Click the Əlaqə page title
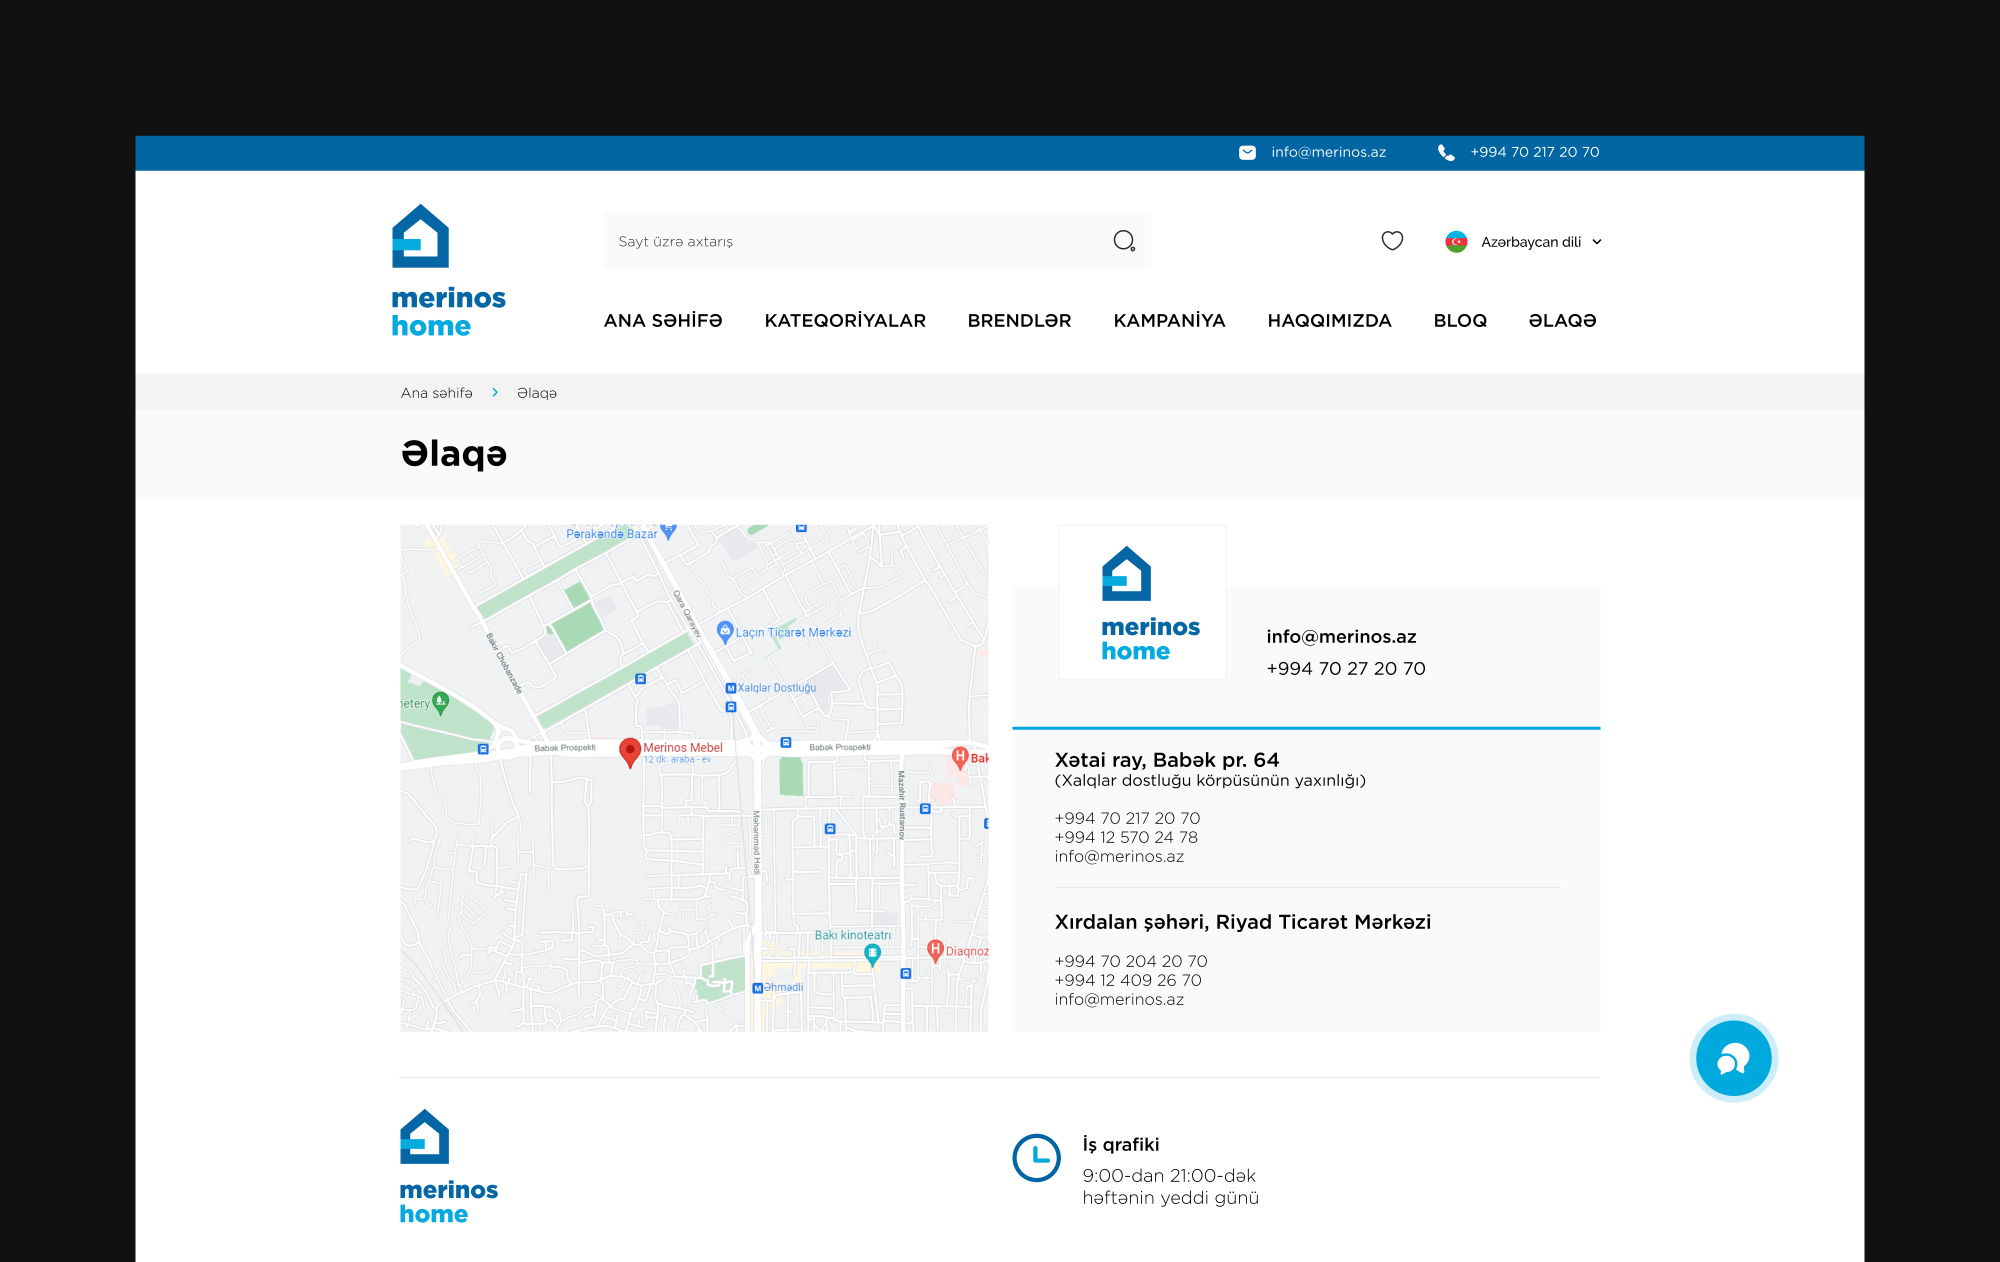 click(454, 454)
